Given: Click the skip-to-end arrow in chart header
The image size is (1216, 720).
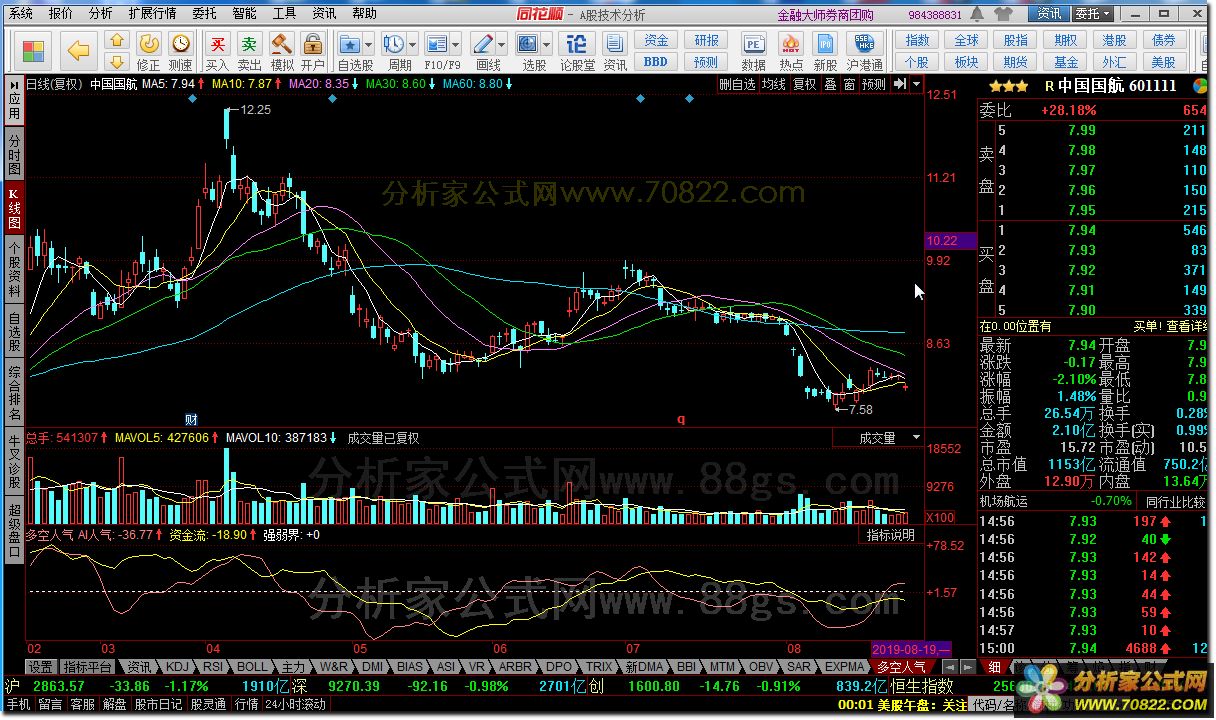Looking at the screenshot, I should click(898, 85).
